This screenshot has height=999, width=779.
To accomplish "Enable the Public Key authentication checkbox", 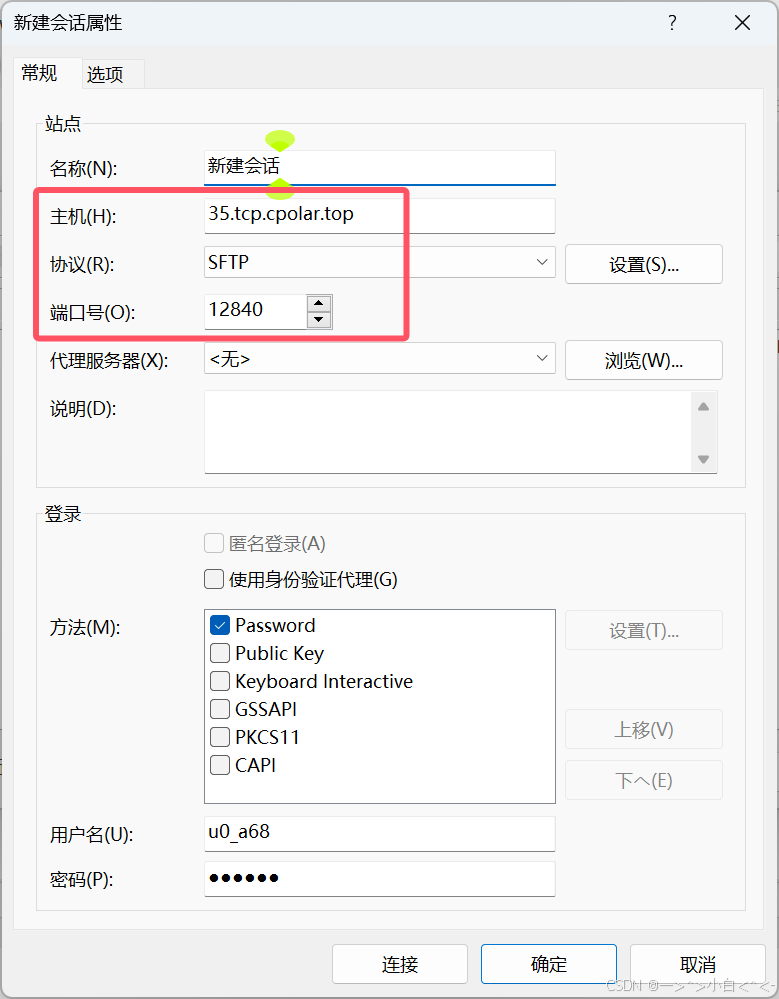I will pos(219,653).
